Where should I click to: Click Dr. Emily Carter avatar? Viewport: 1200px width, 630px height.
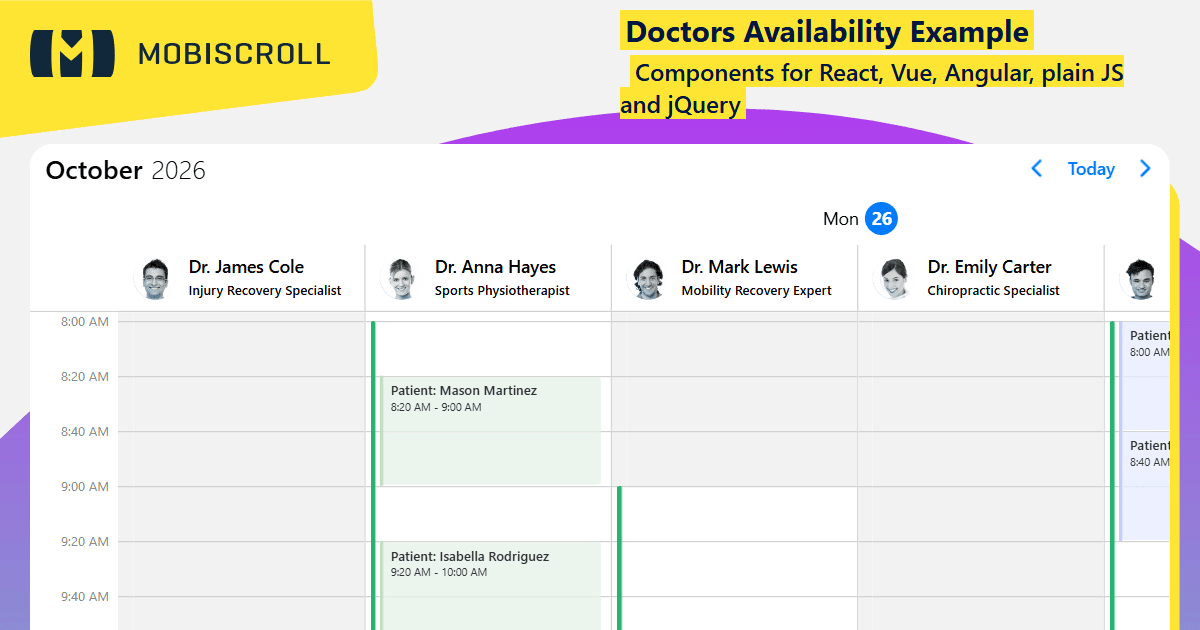coord(894,279)
